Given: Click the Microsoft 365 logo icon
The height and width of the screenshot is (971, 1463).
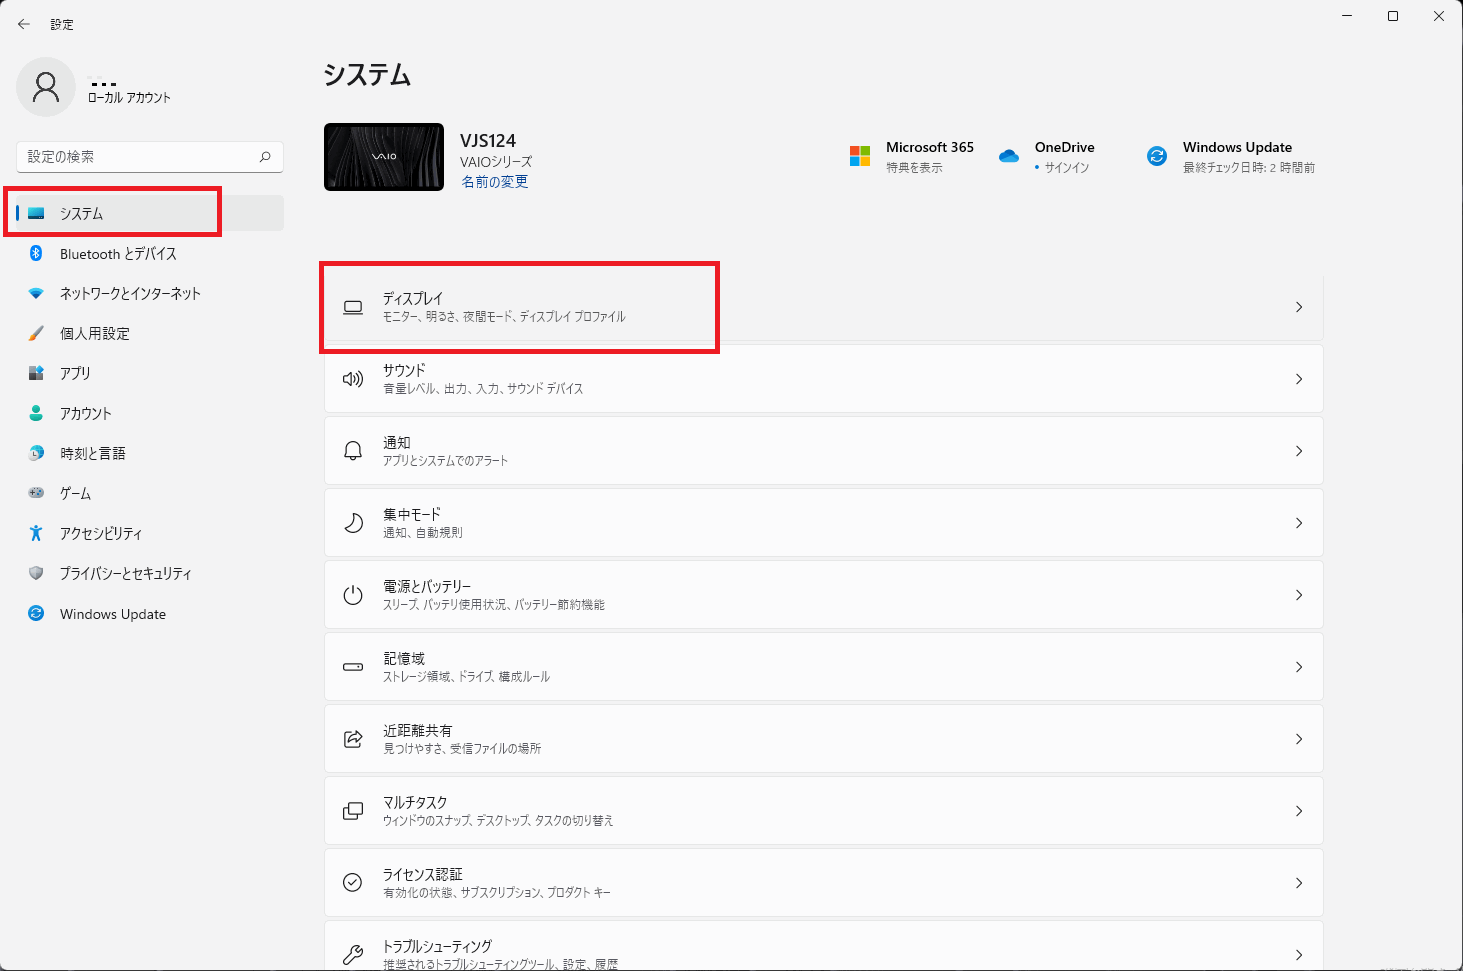Looking at the screenshot, I should [x=860, y=156].
